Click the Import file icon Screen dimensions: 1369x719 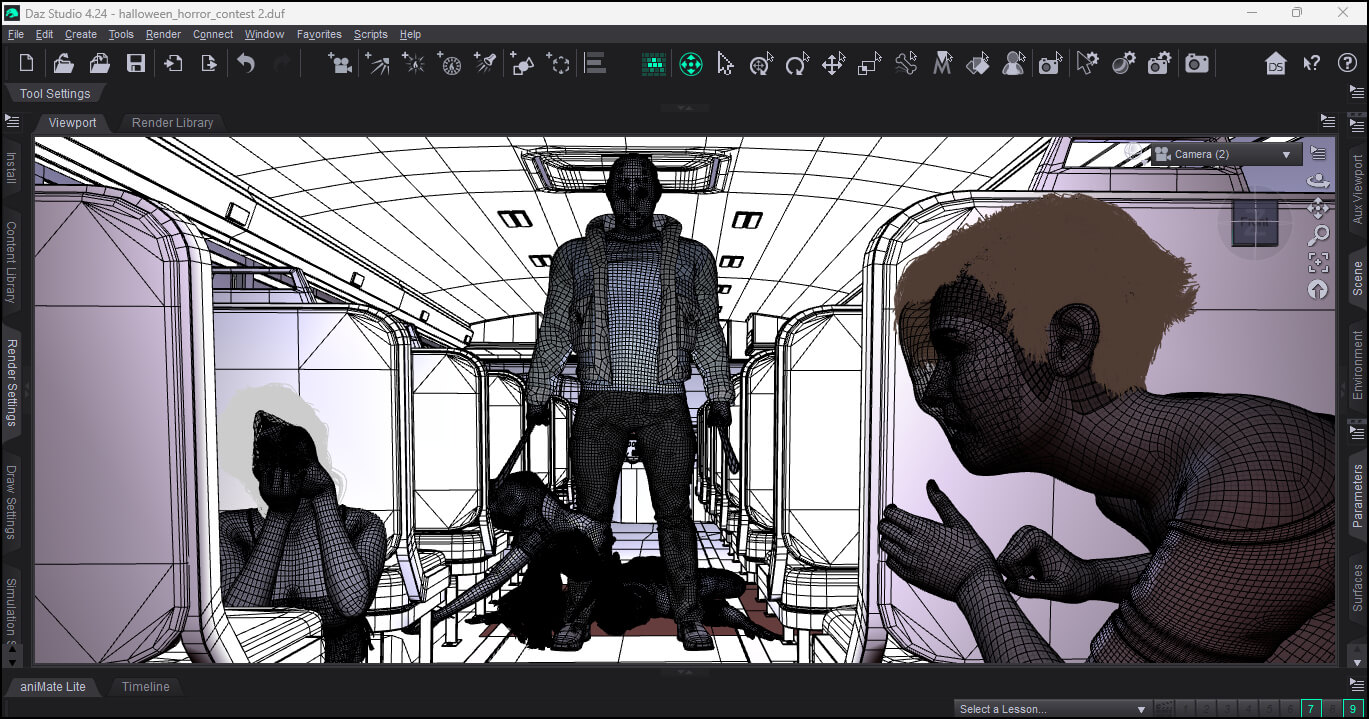coord(173,64)
